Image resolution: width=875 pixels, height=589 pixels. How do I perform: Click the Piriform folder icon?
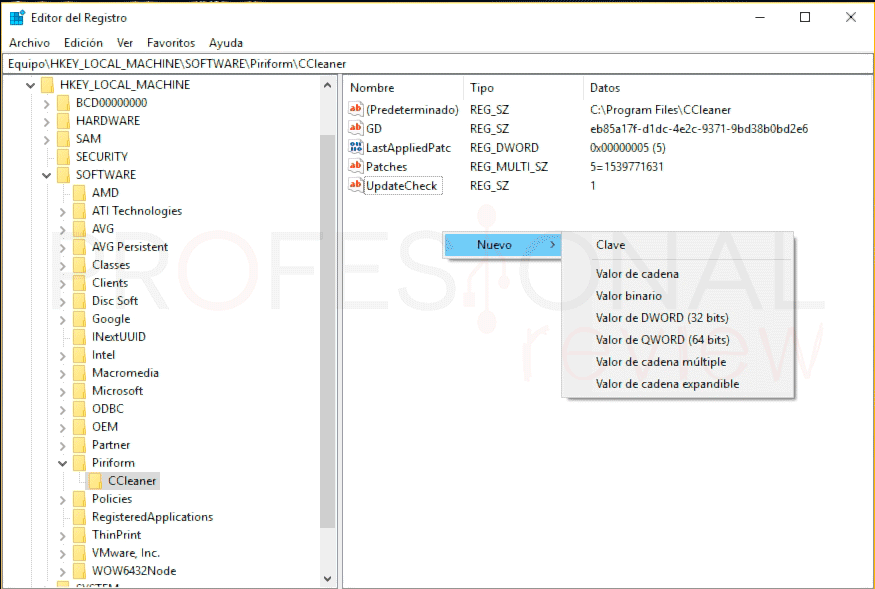coord(80,463)
